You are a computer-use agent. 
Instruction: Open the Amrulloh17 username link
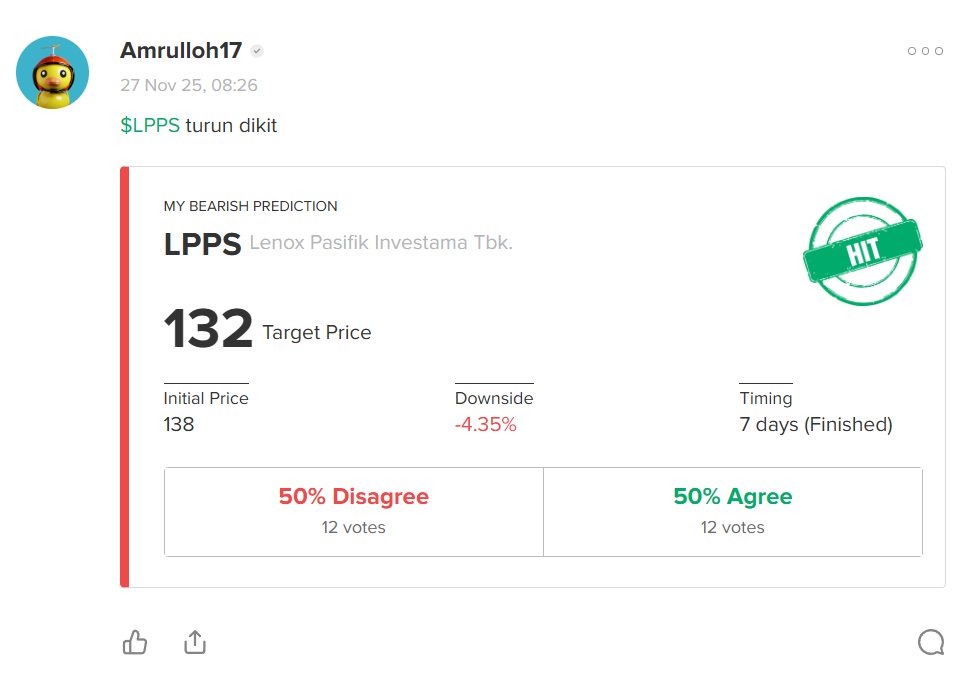click(x=181, y=51)
